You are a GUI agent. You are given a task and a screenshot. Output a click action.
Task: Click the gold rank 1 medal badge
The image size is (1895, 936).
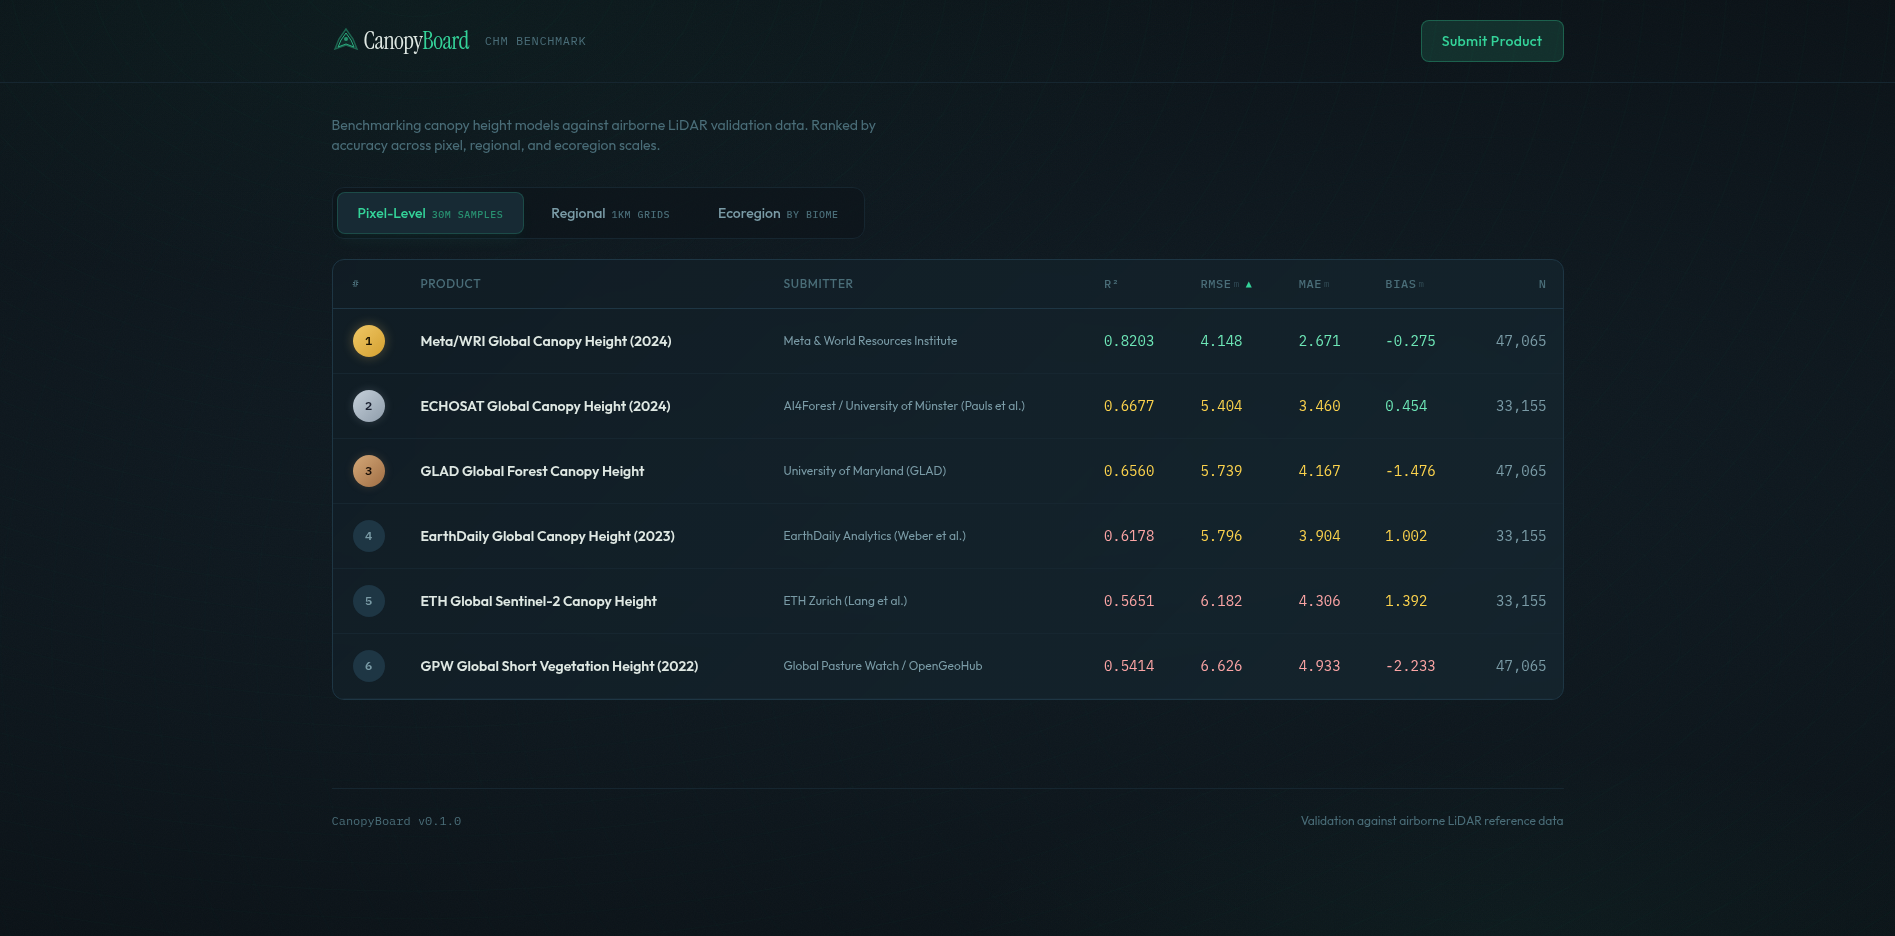pyautogui.click(x=369, y=341)
